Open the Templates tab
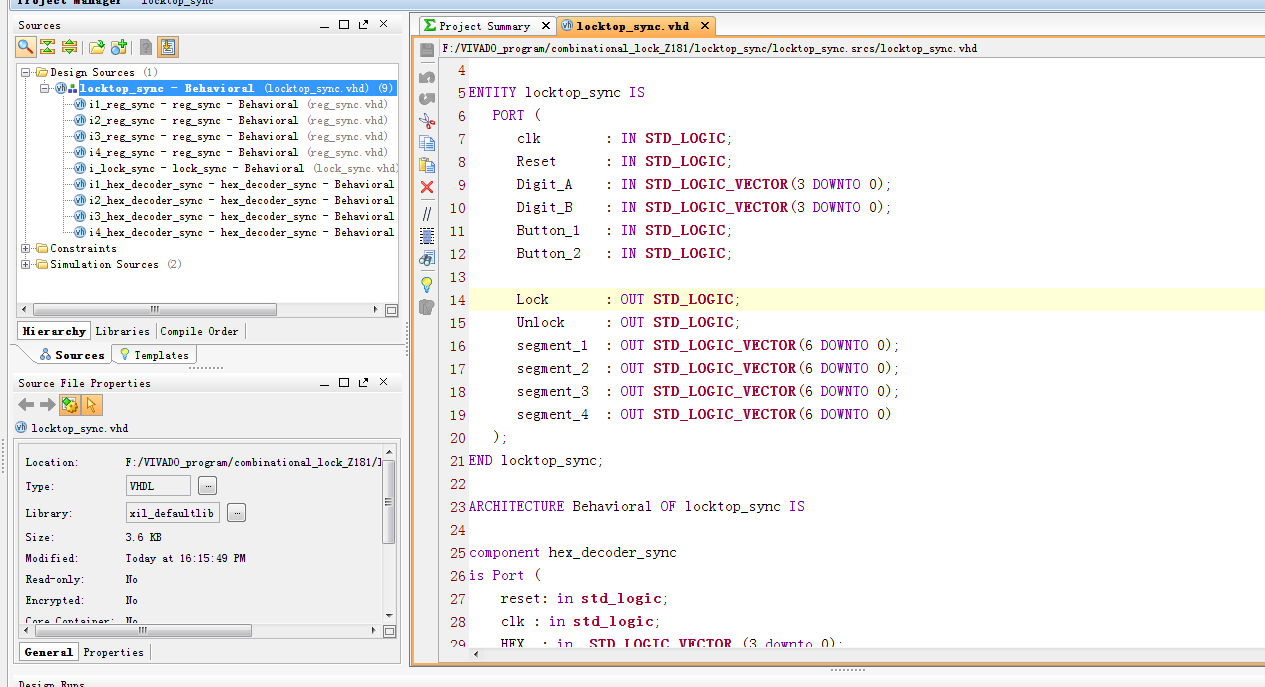This screenshot has height=687, width=1265. point(154,355)
